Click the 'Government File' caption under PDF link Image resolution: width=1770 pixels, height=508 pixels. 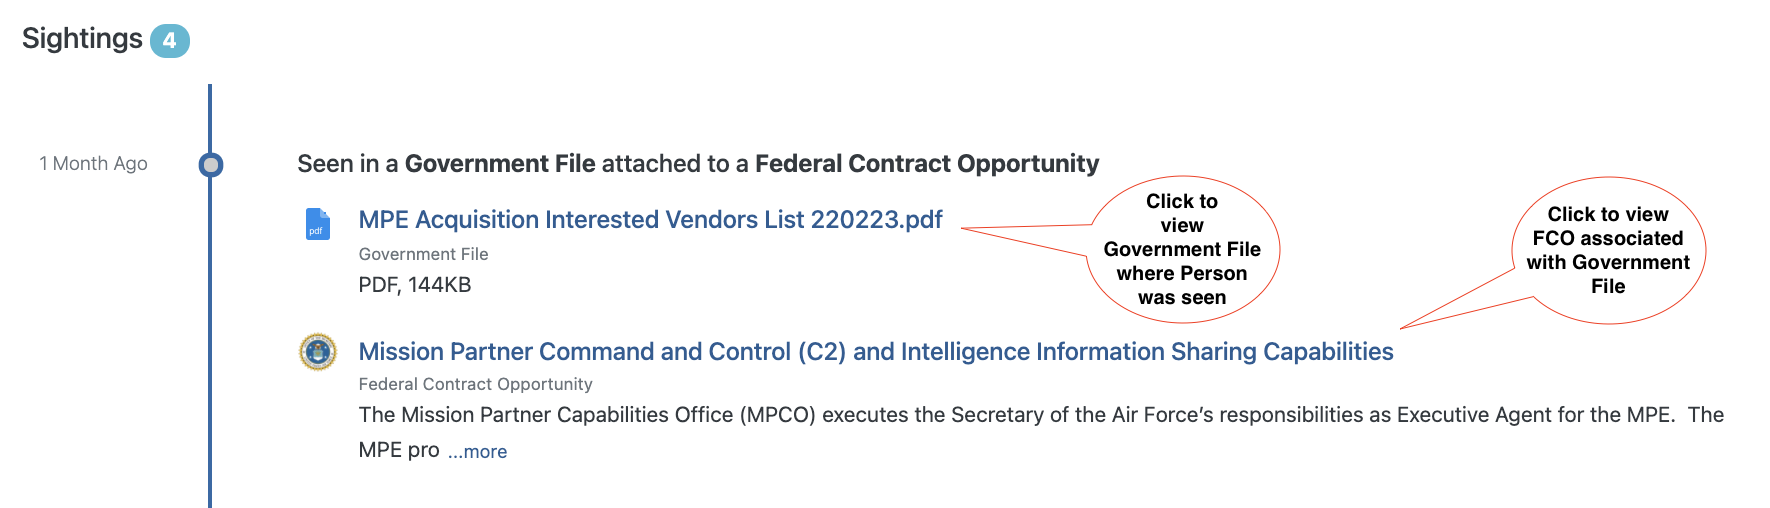423,254
